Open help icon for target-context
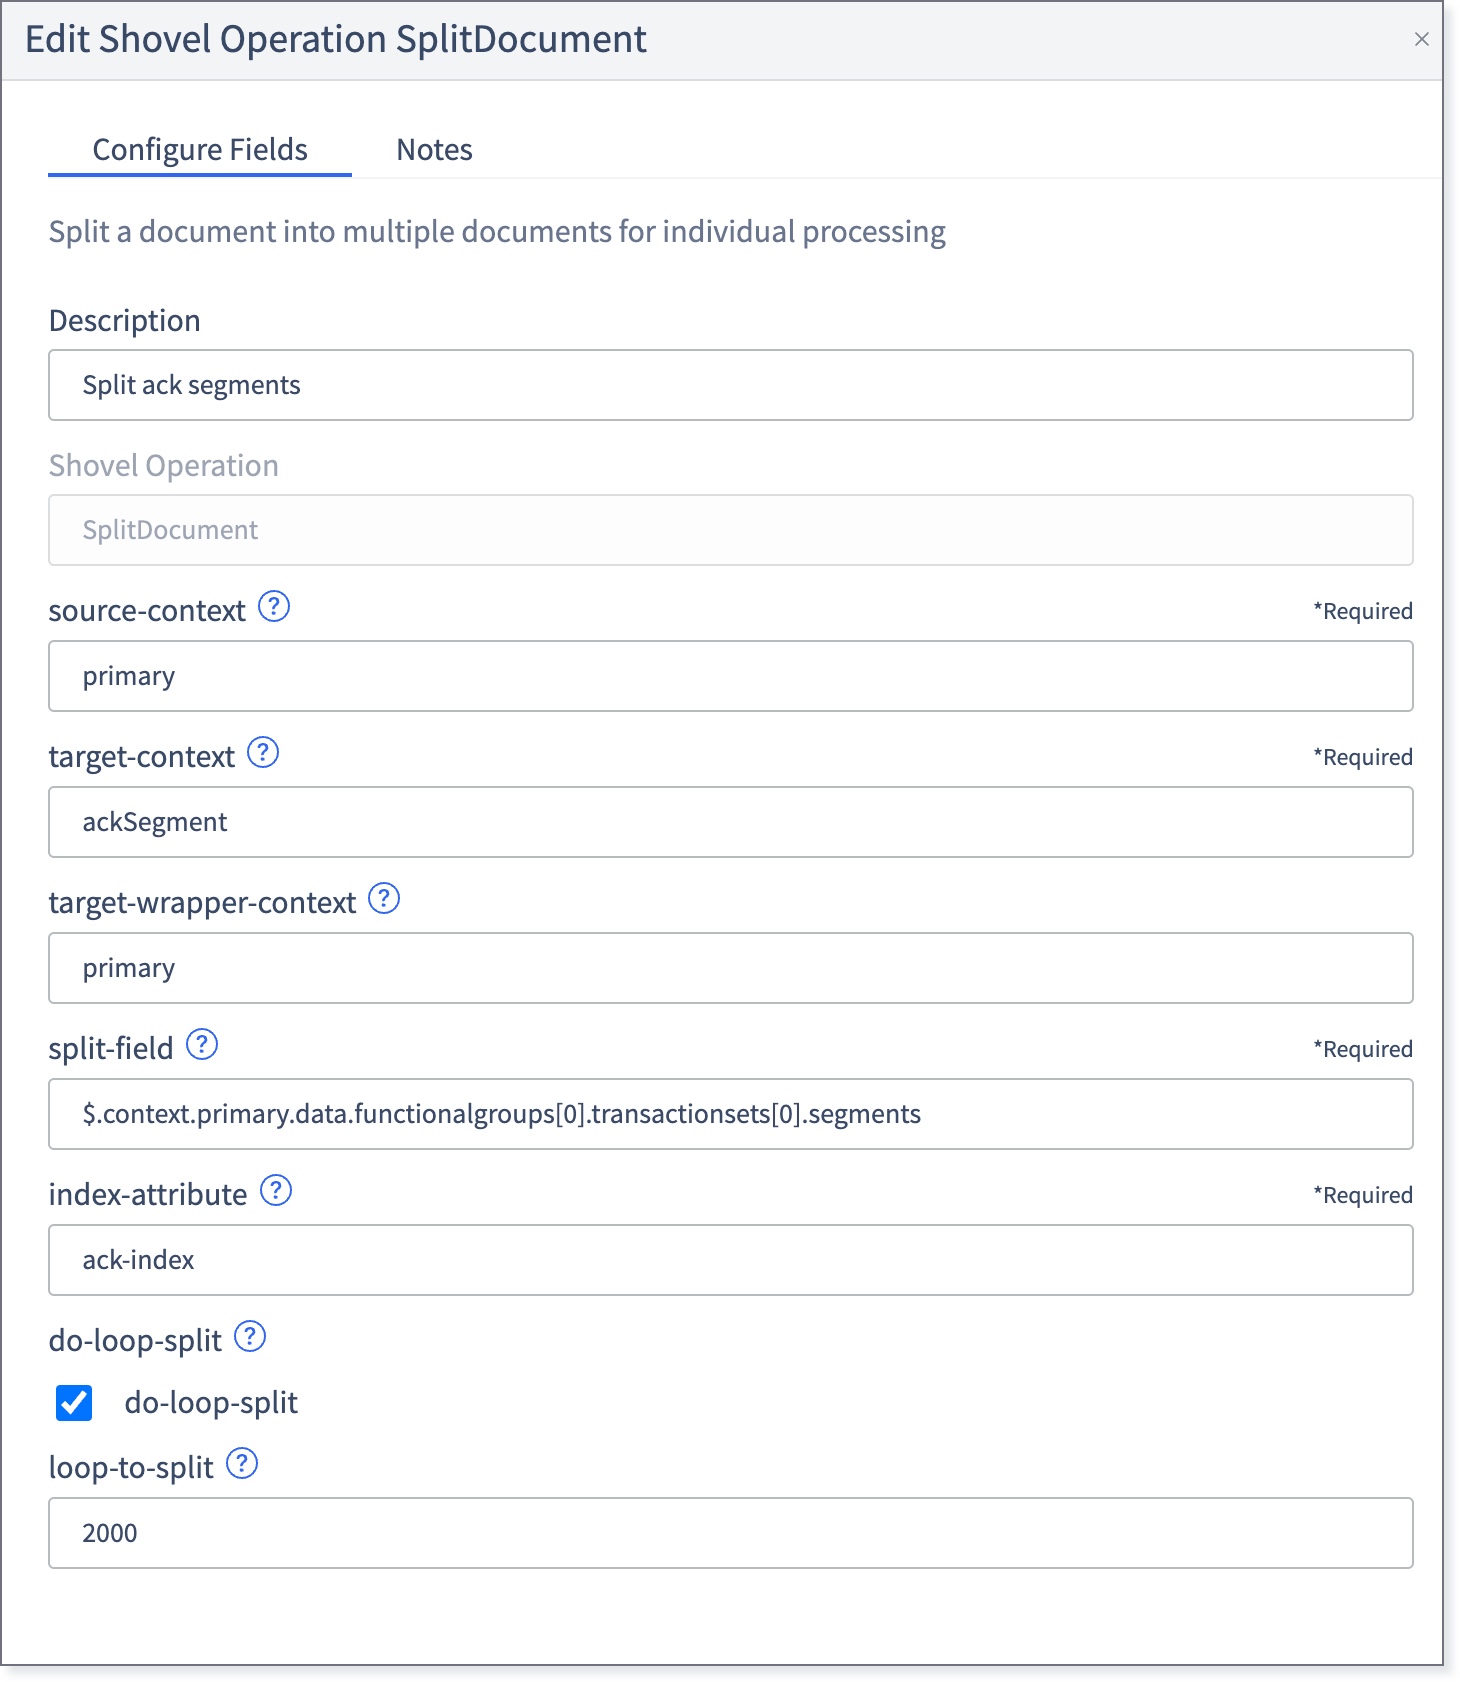1460x1682 pixels. pyautogui.click(x=263, y=752)
